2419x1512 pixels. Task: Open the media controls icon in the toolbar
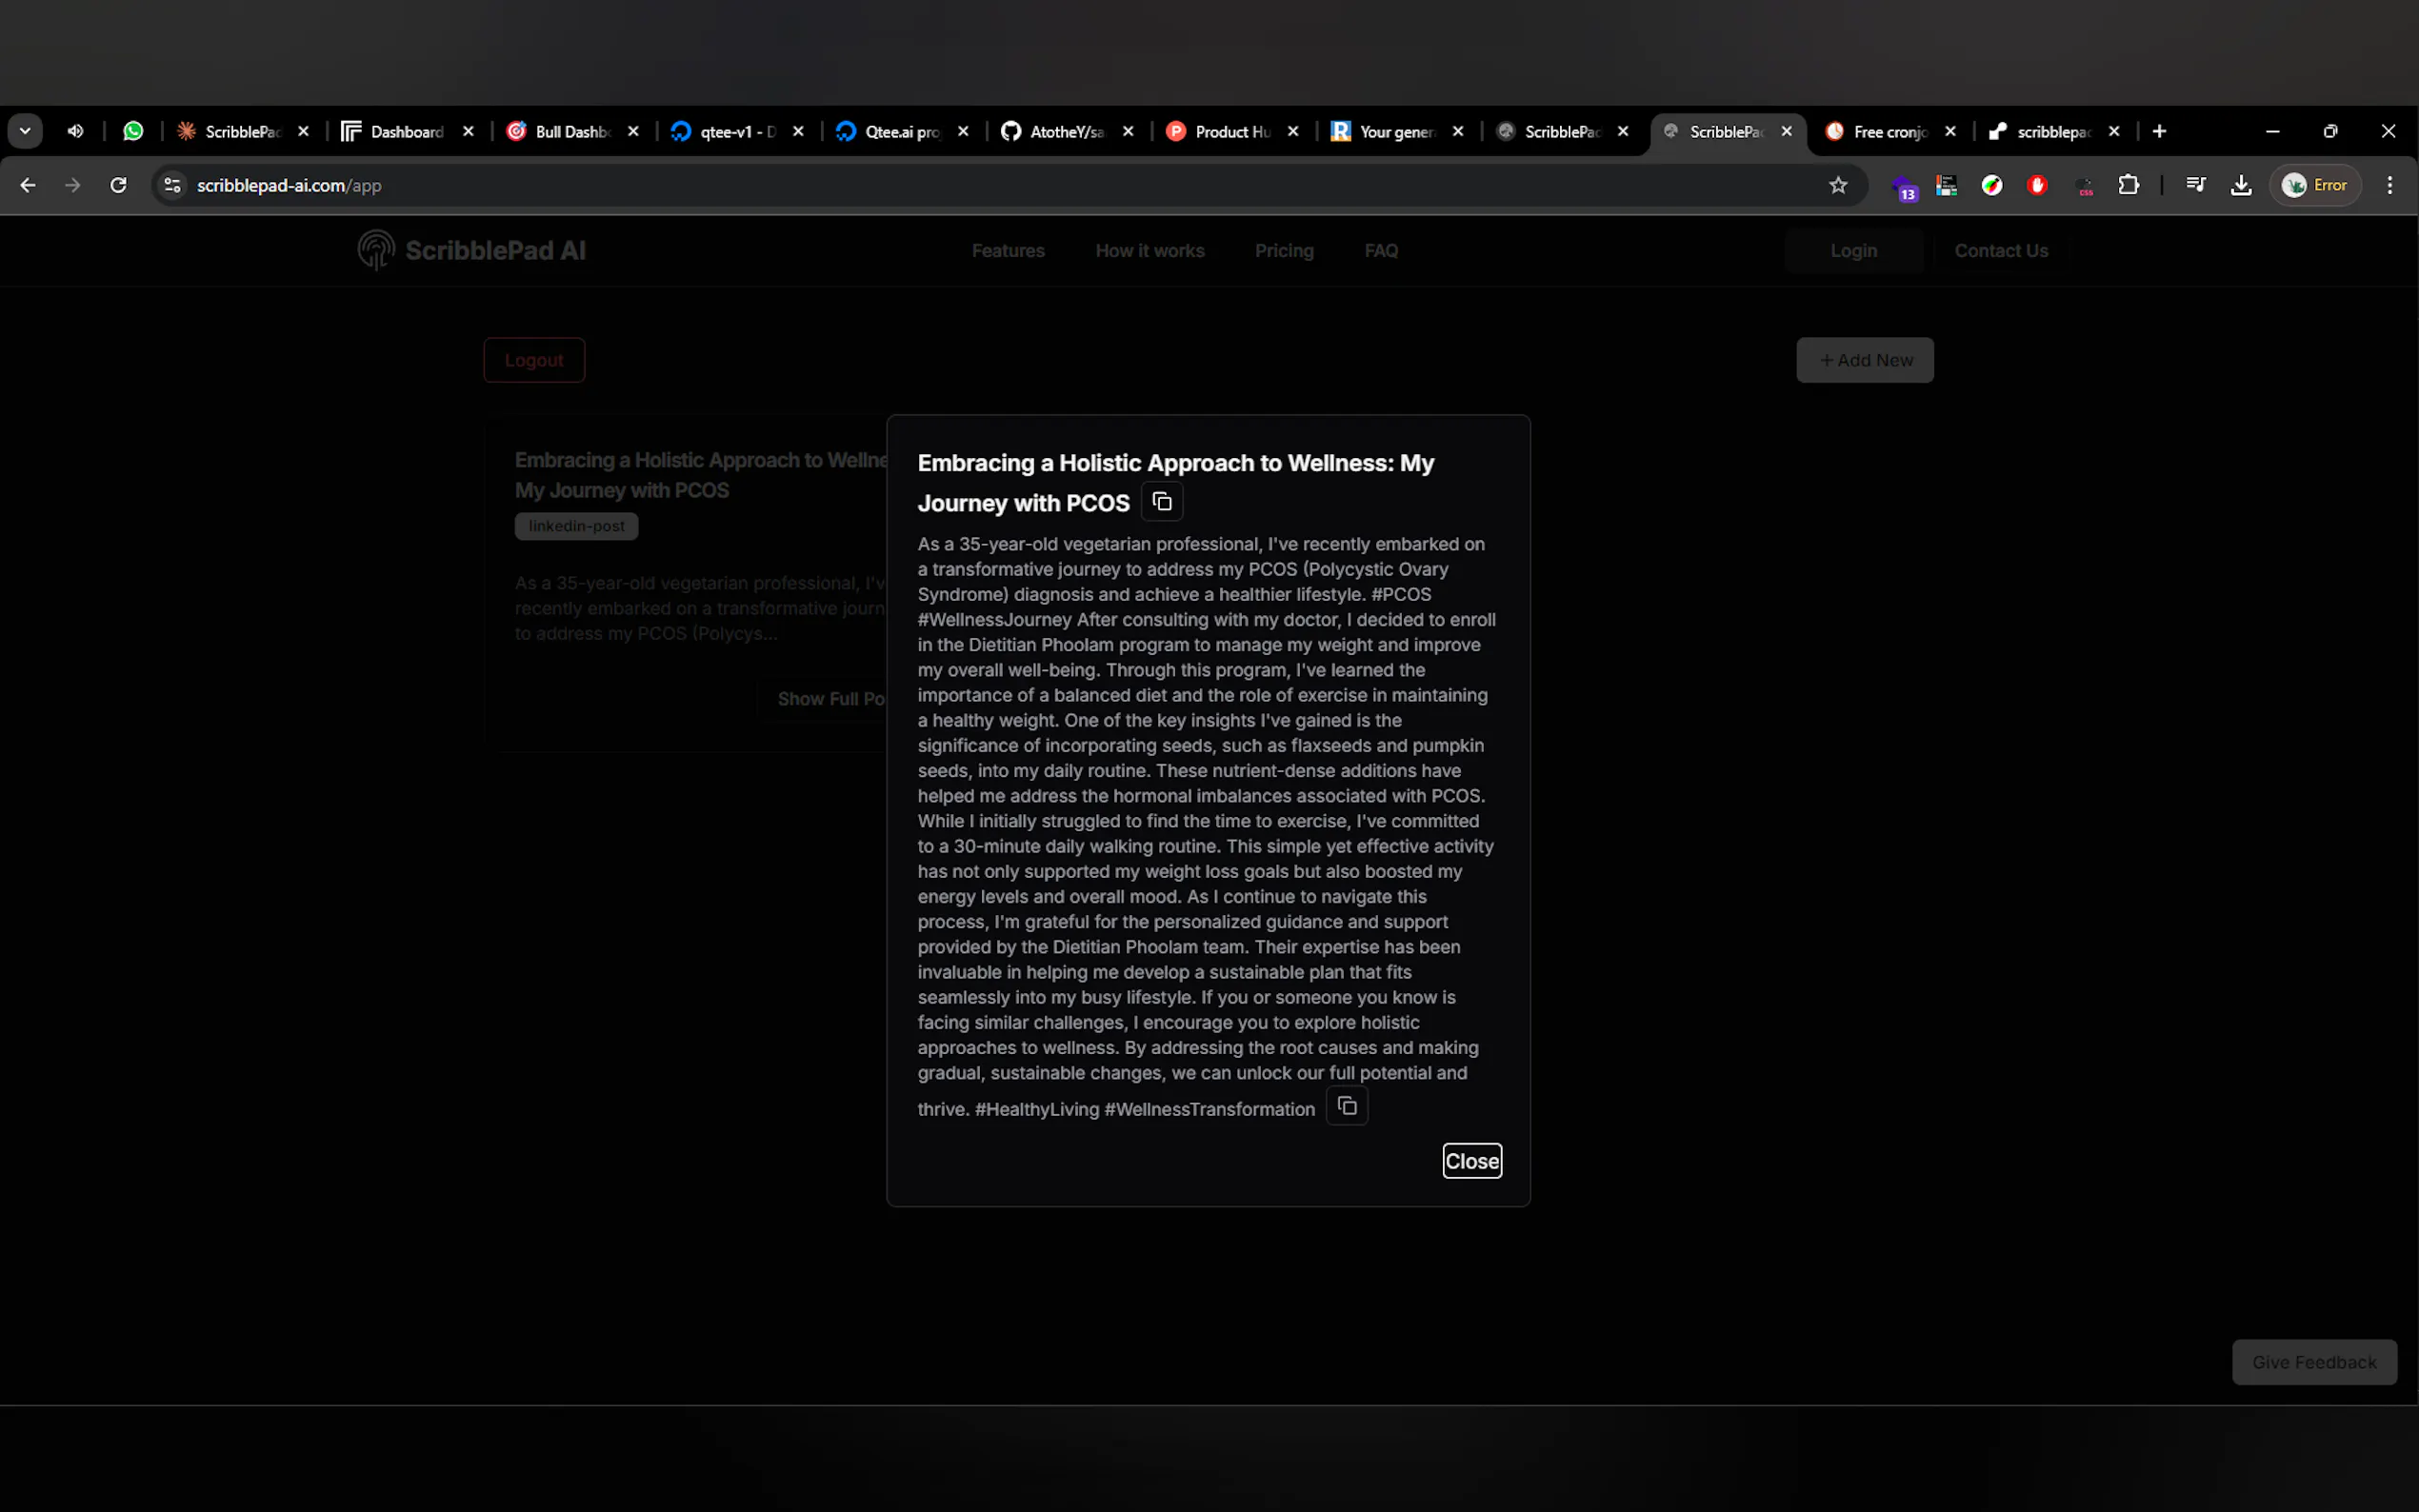coord(2195,185)
